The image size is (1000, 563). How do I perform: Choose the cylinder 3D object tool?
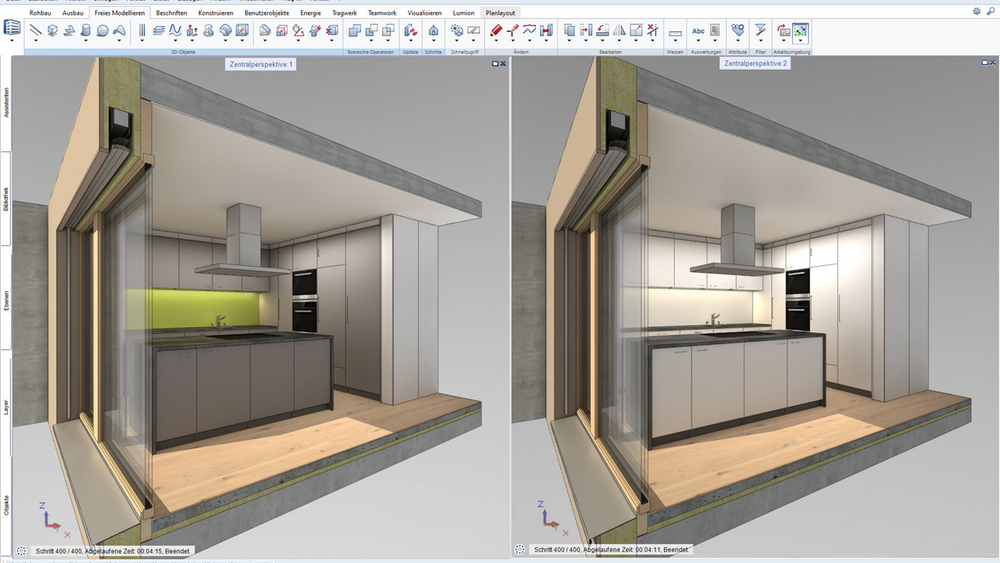point(85,30)
